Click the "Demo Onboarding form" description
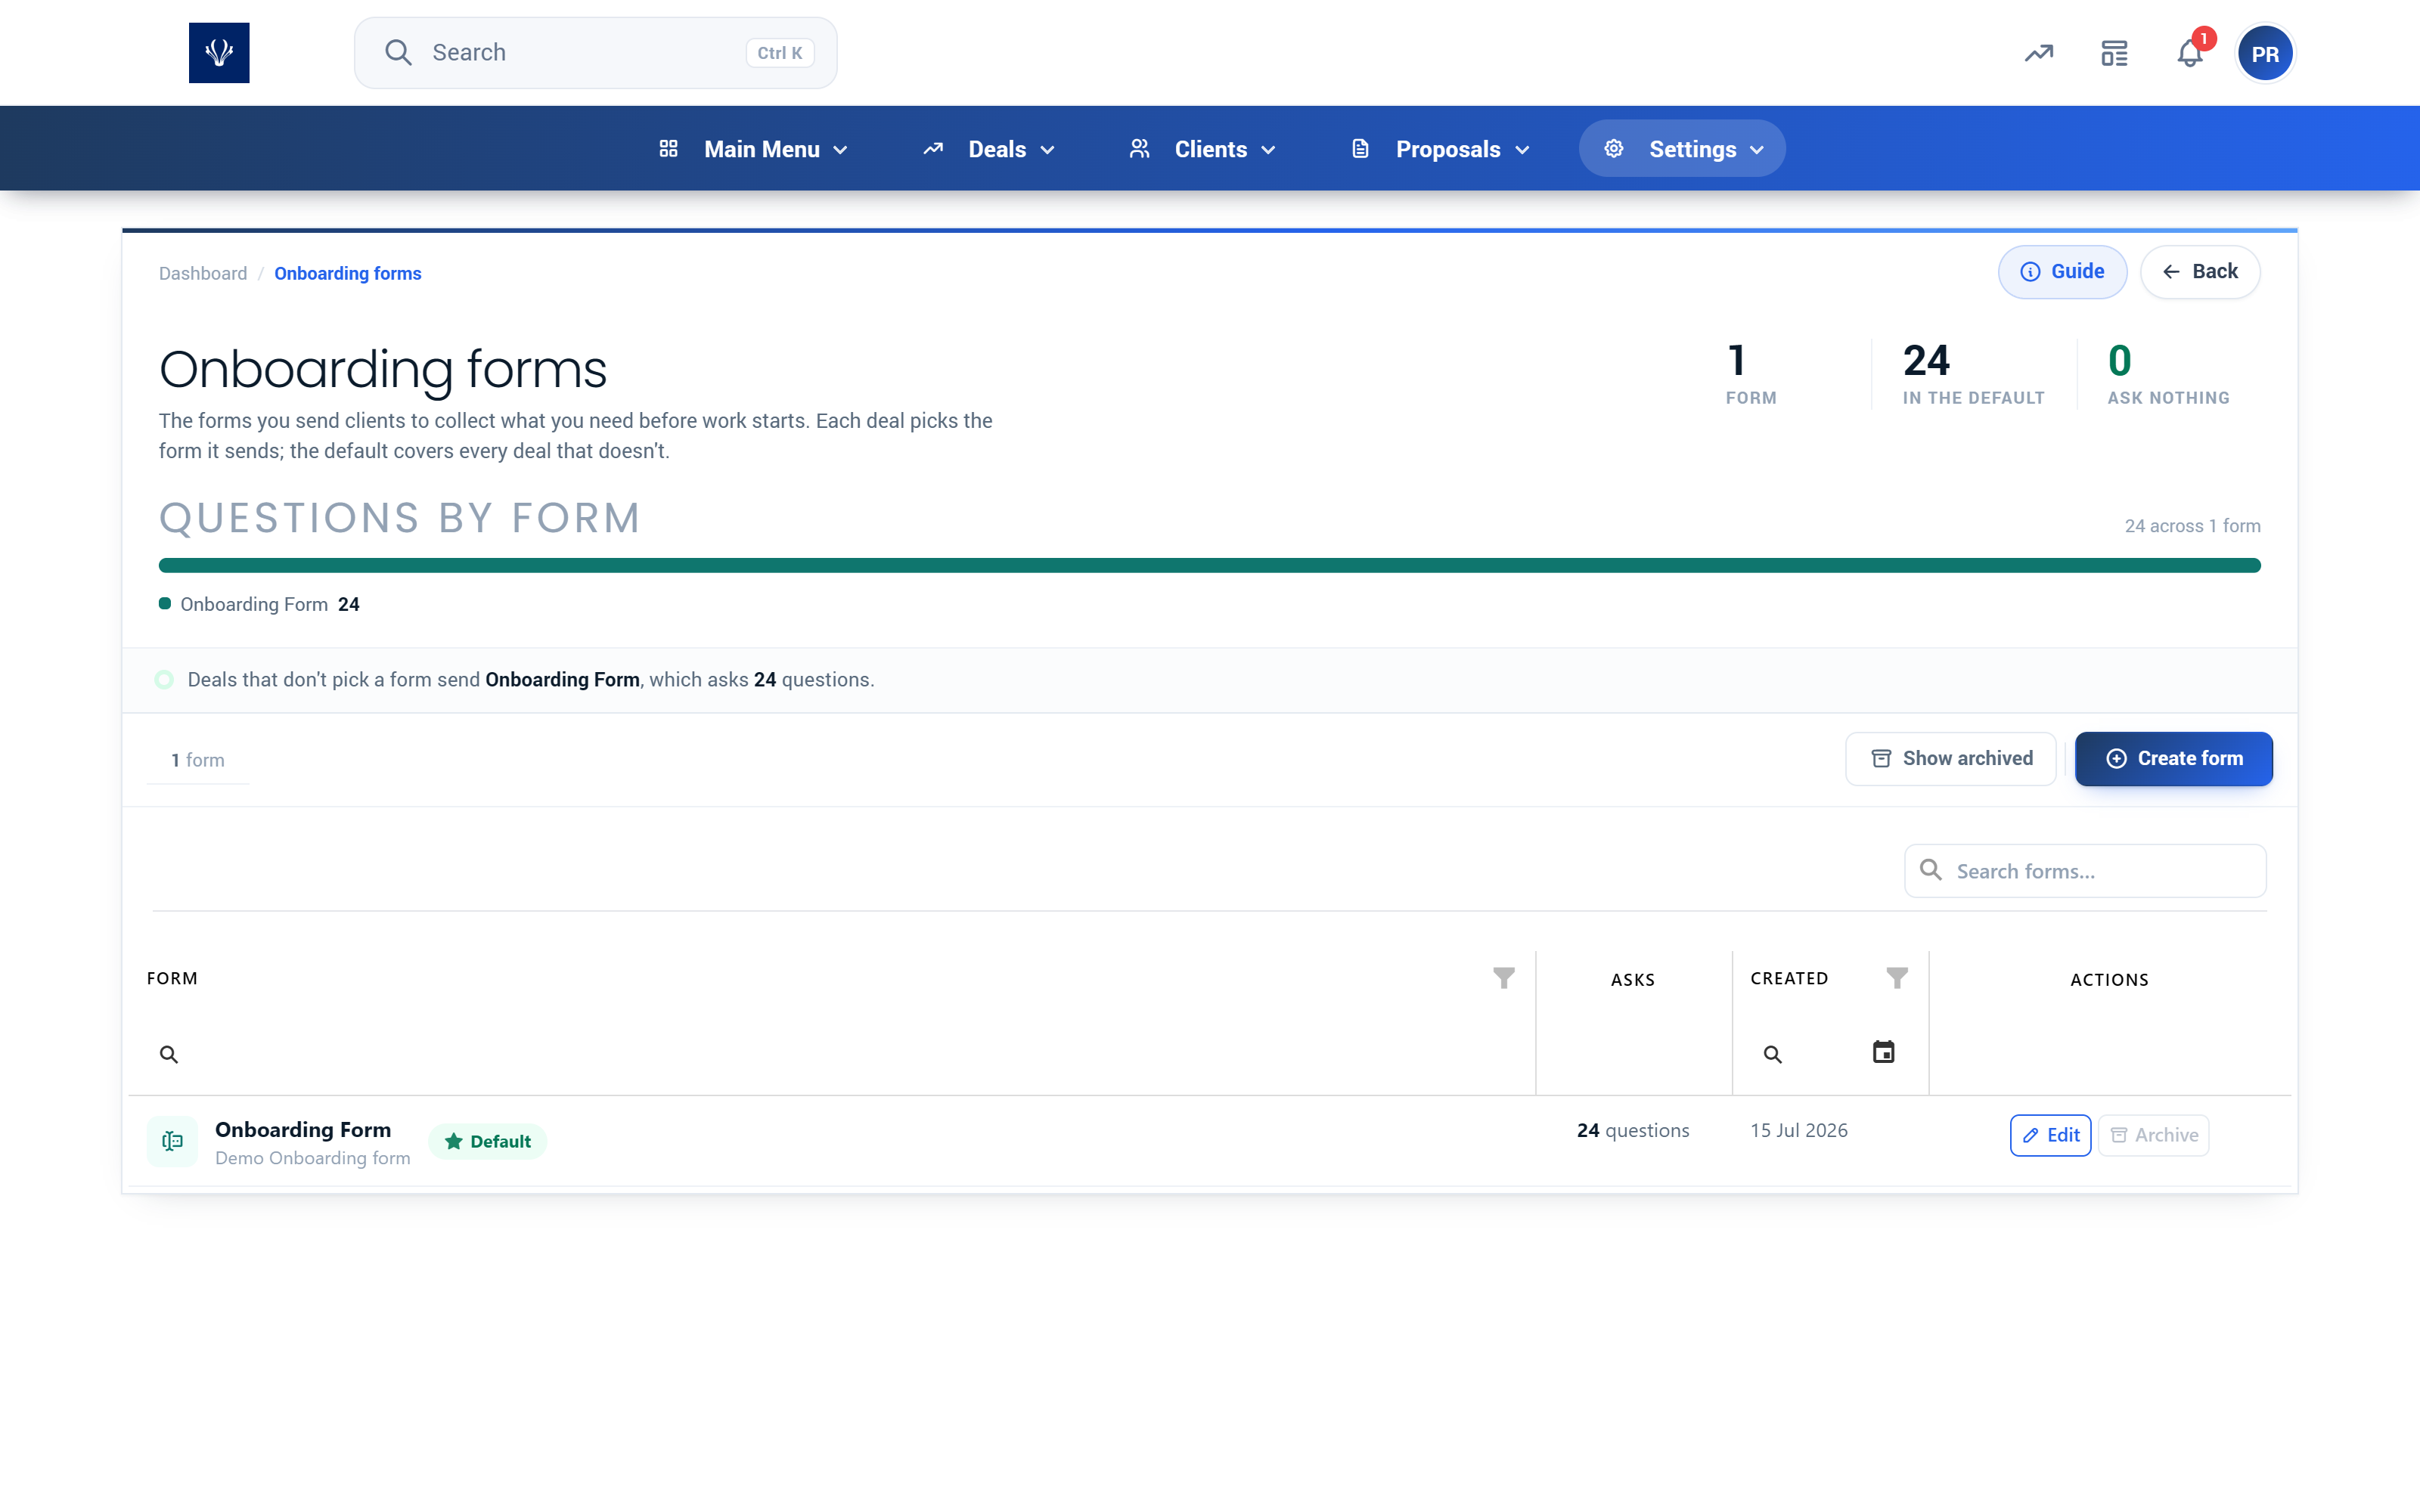2420x1512 pixels. (313, 1158)
